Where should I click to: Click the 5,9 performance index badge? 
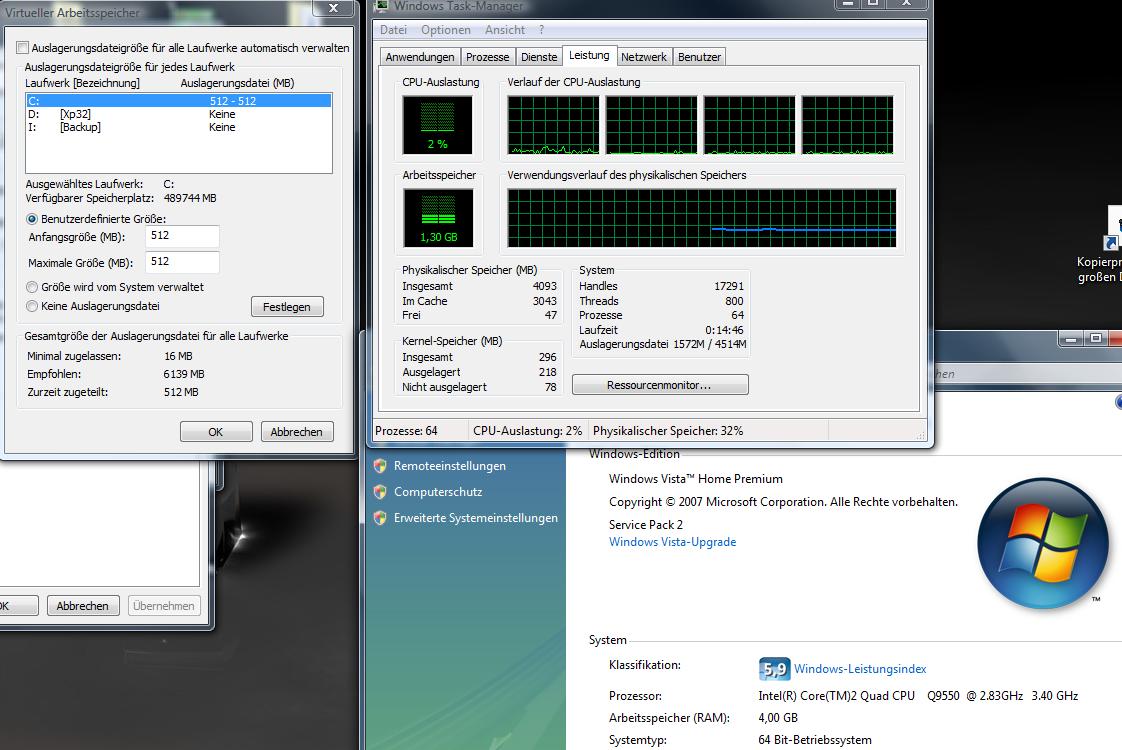tap(774, 669)
